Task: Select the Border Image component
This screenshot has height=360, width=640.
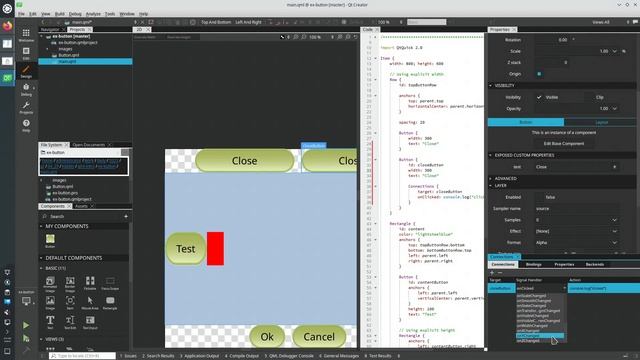Action: (70, 284)
